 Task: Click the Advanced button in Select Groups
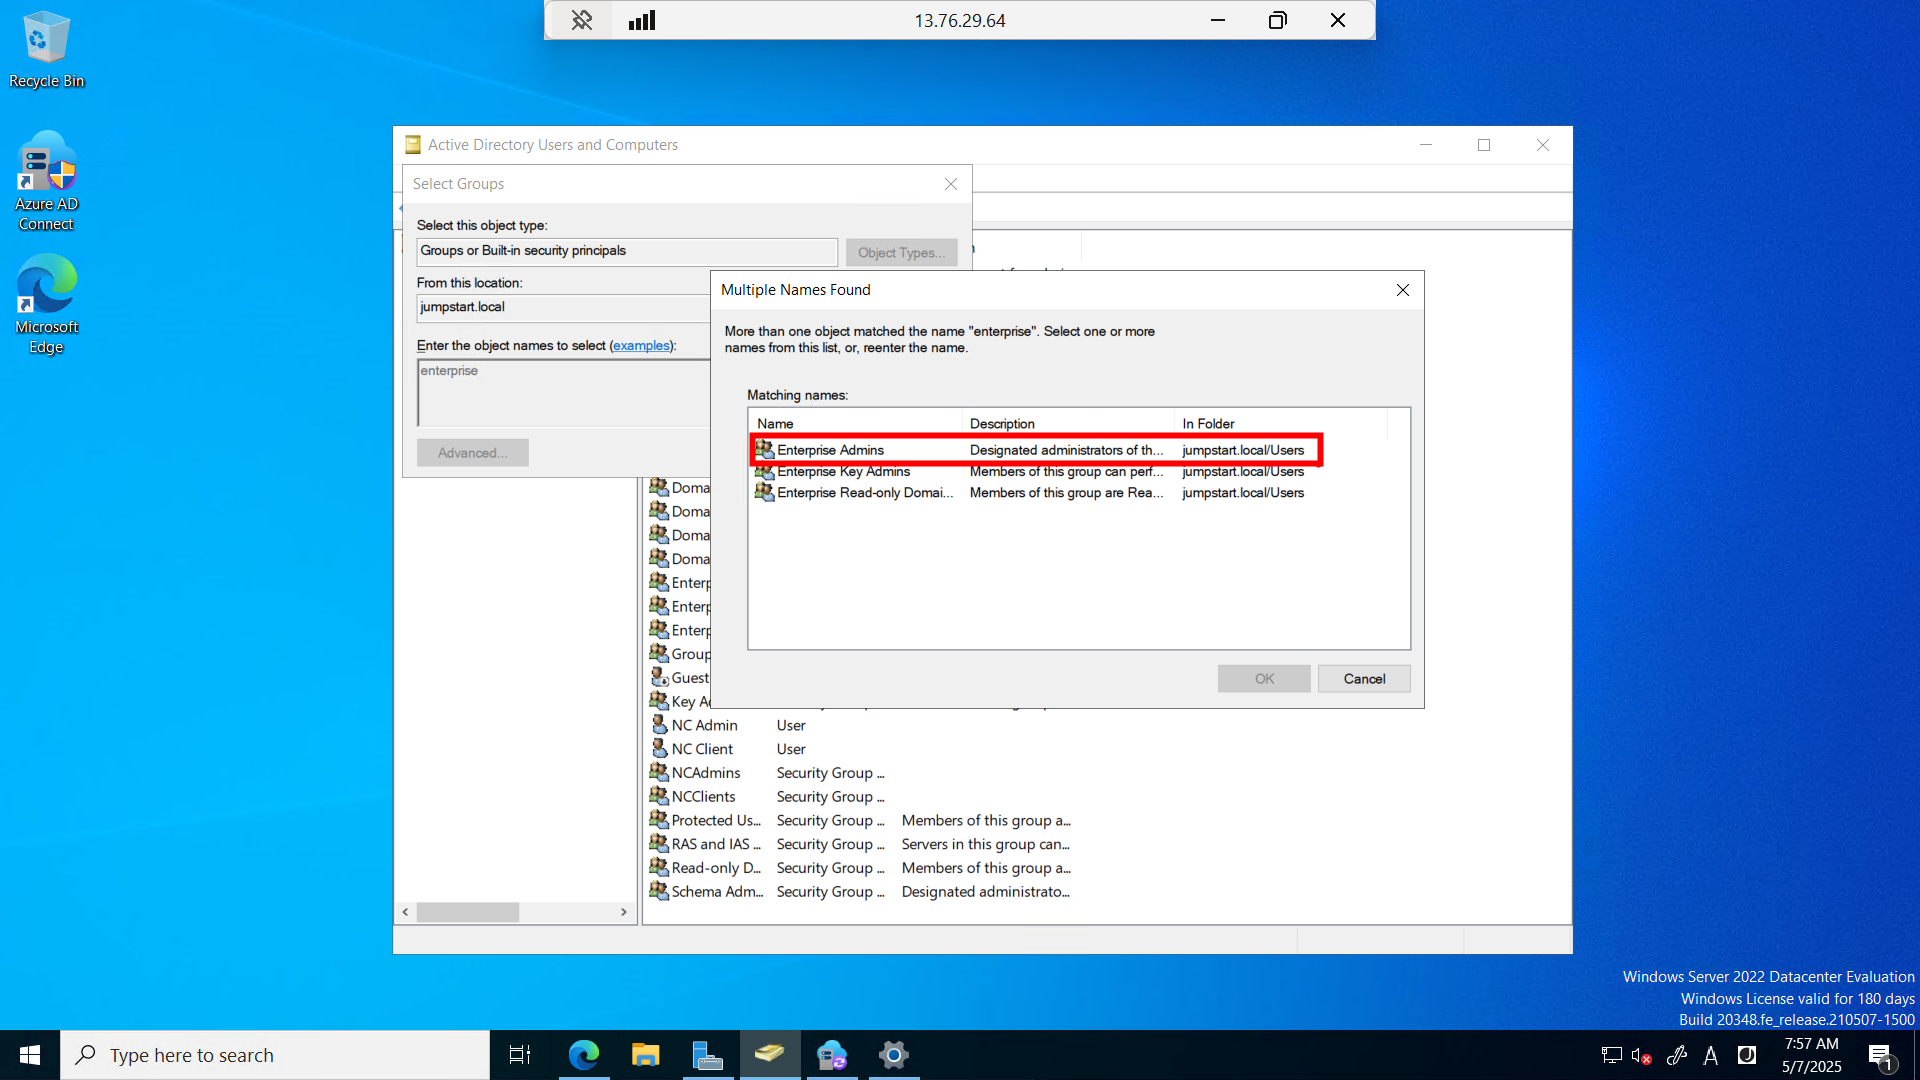(472, 452)
